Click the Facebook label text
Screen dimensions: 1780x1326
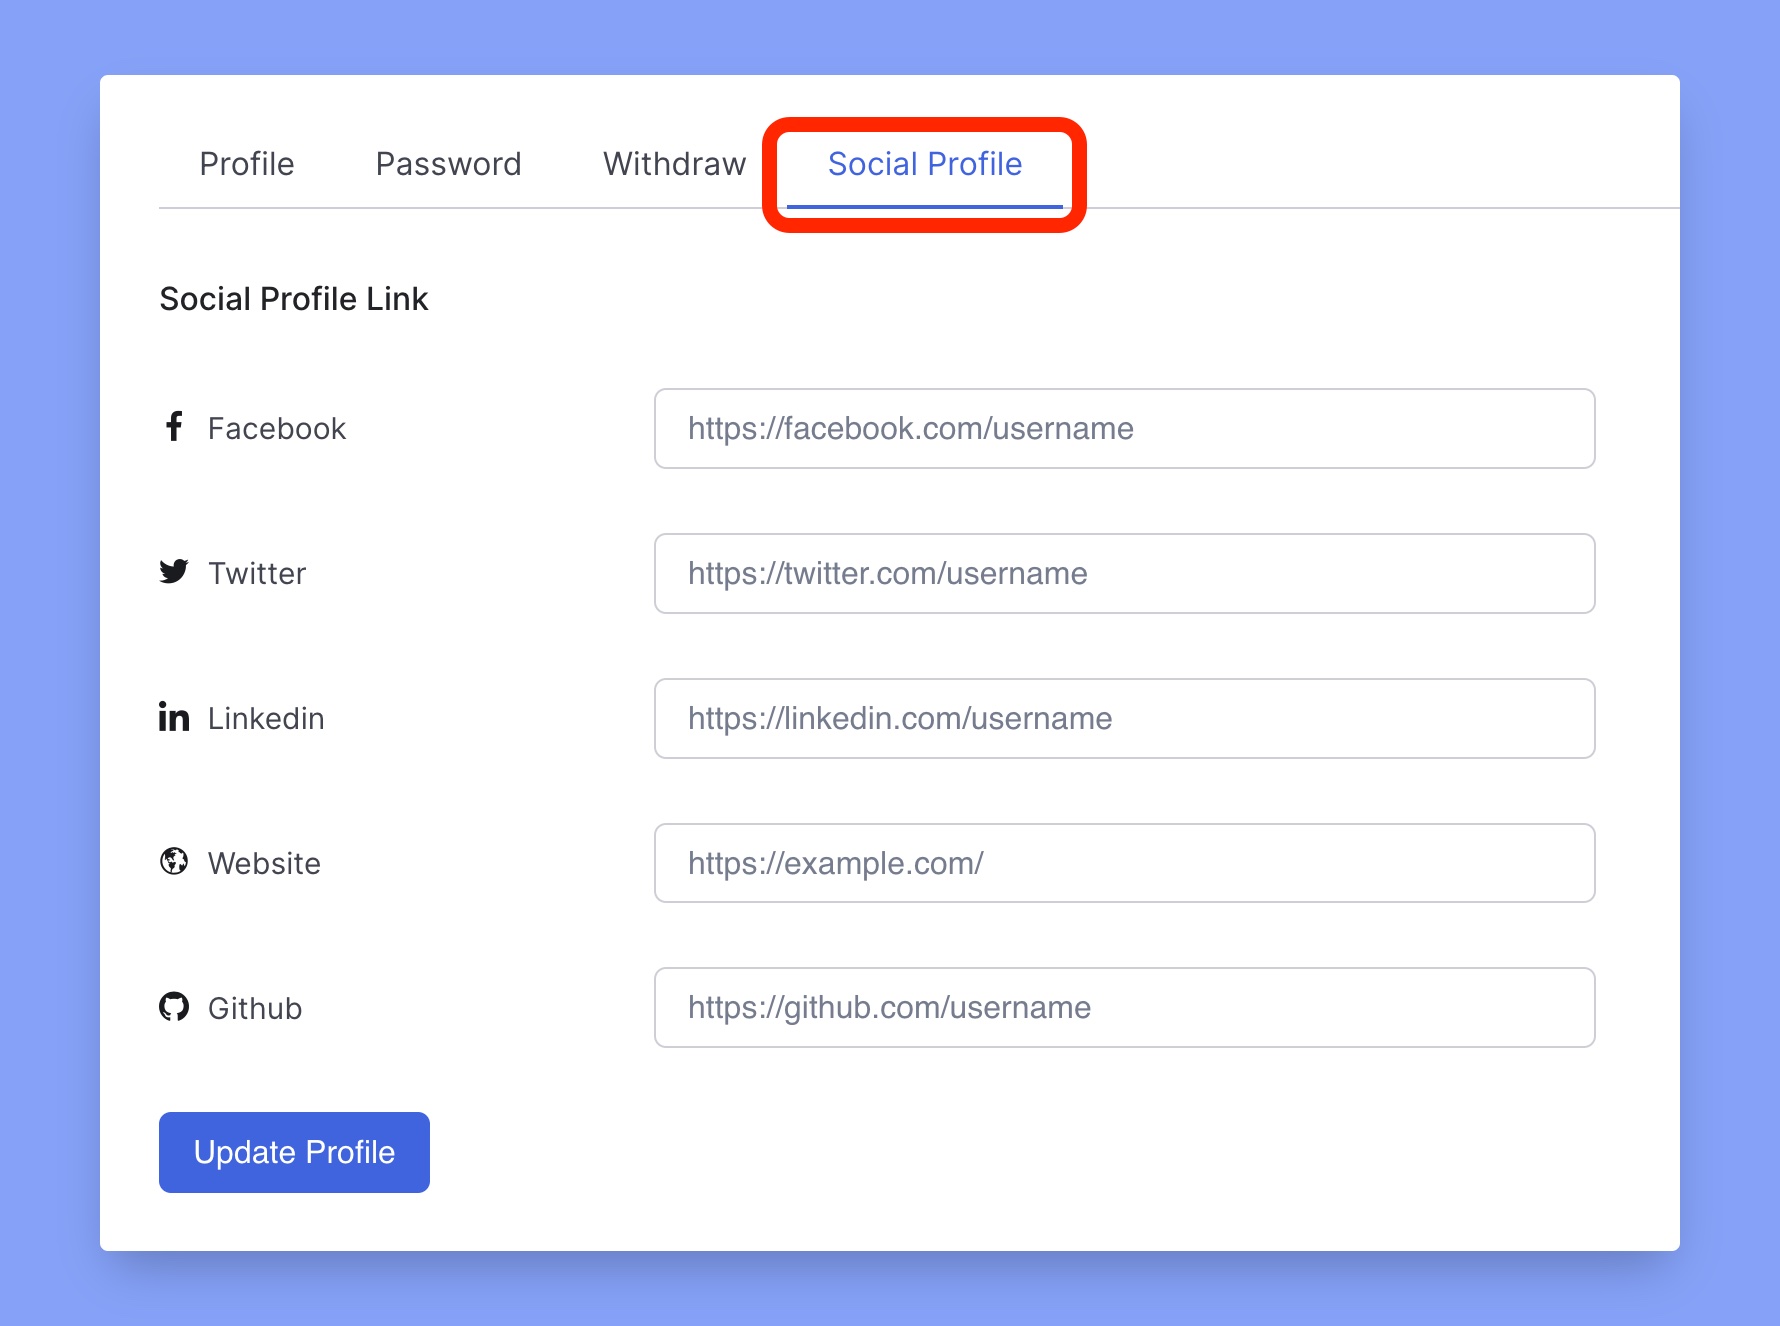tap(277, 429)
